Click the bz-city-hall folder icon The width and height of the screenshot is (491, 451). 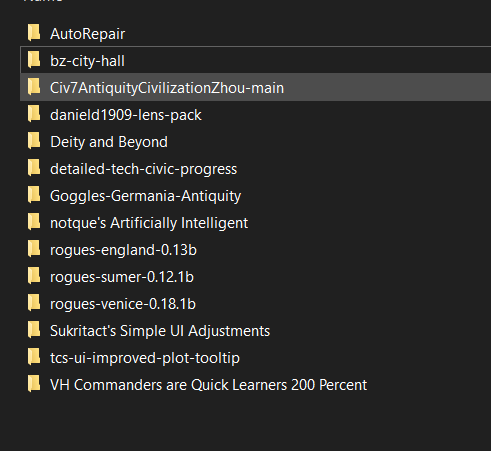(x=34, y=60)
